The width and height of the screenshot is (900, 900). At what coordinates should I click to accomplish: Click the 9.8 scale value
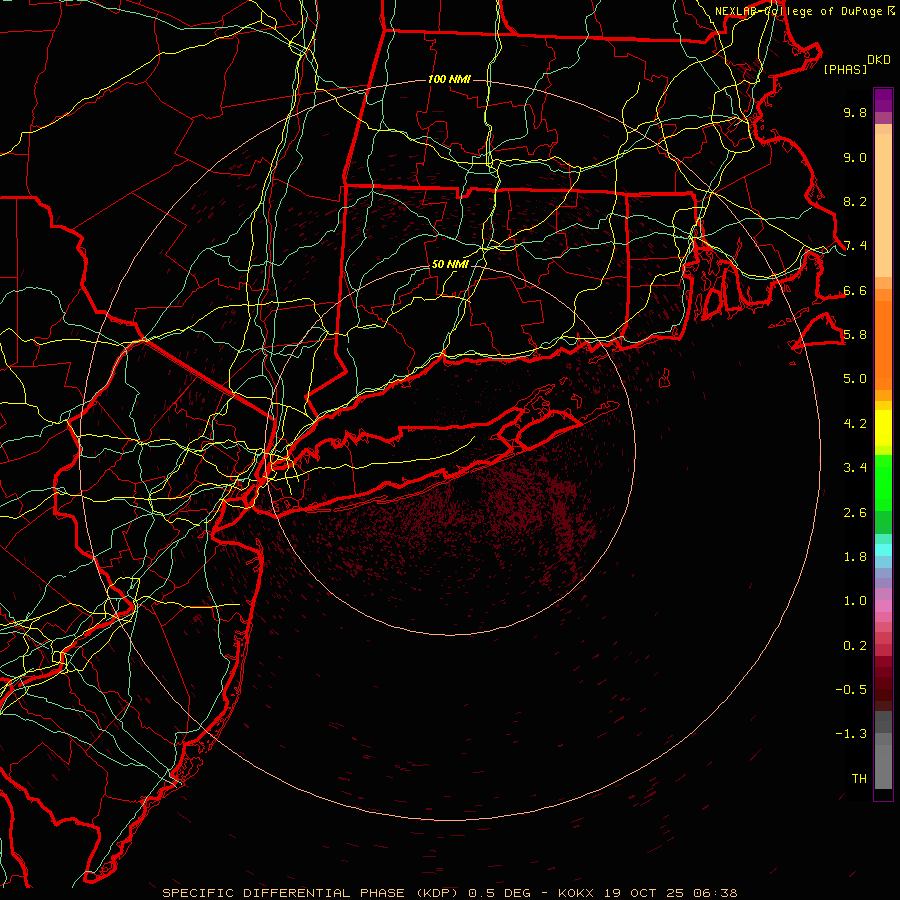coord(855,112)
